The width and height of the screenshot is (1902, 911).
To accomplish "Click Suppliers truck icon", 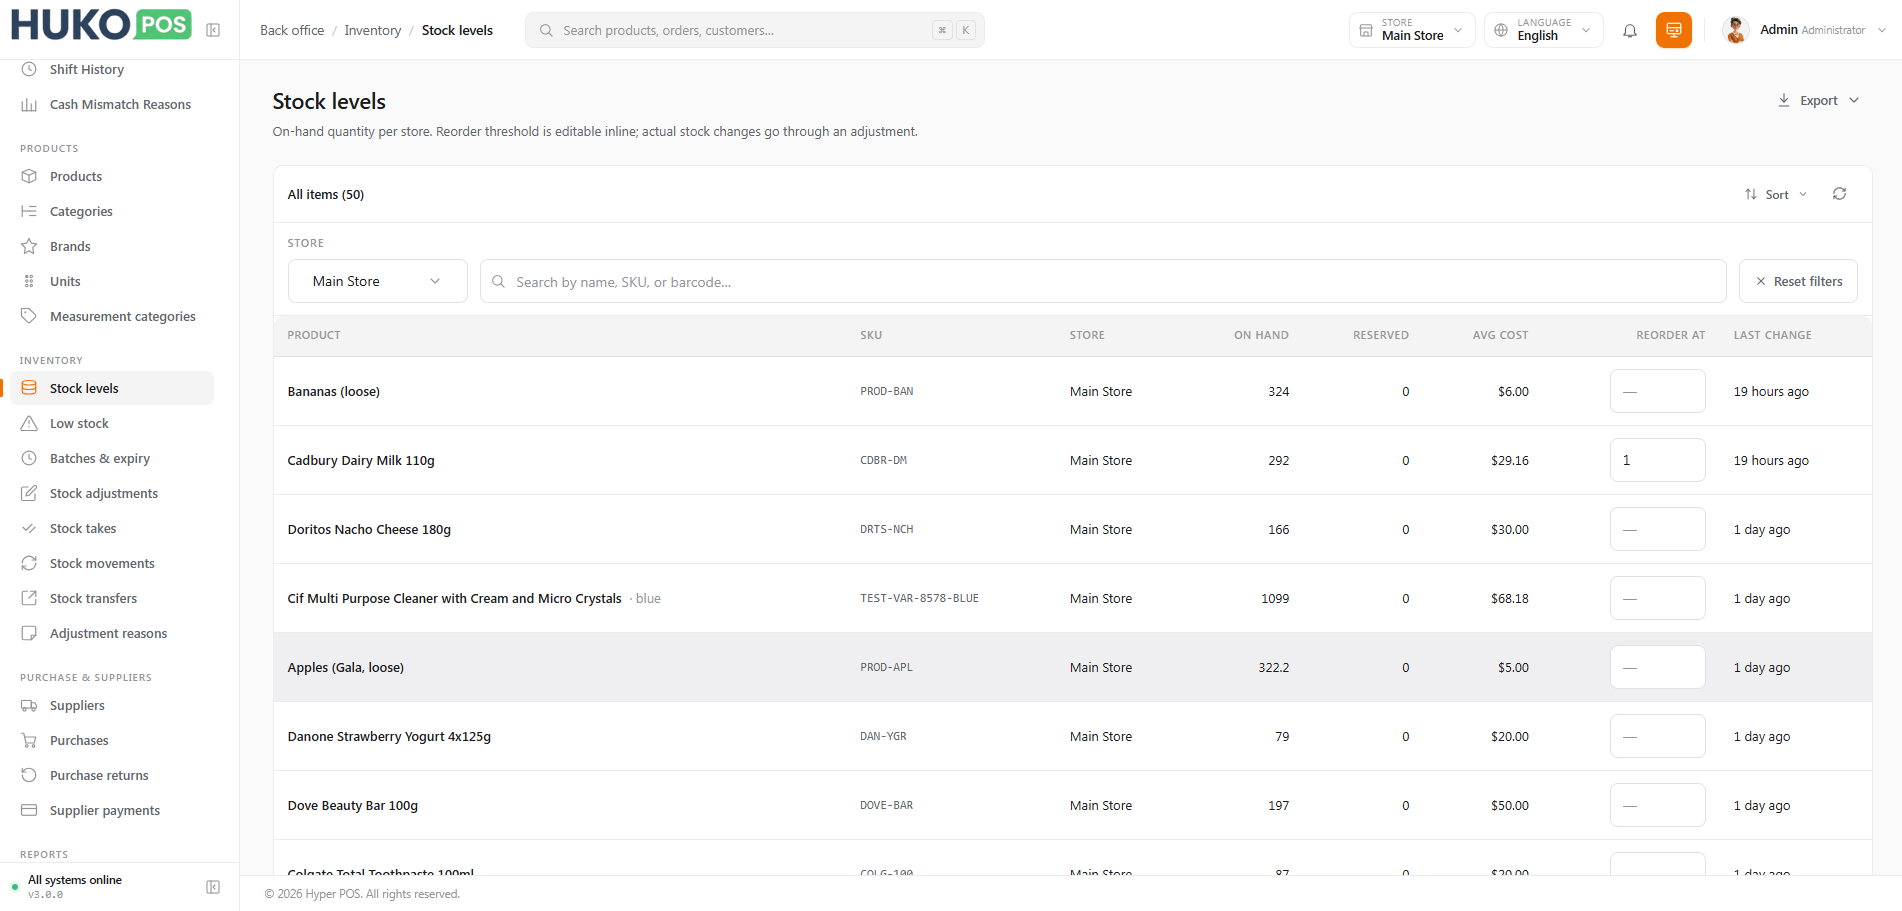I will tap(29, 705).
